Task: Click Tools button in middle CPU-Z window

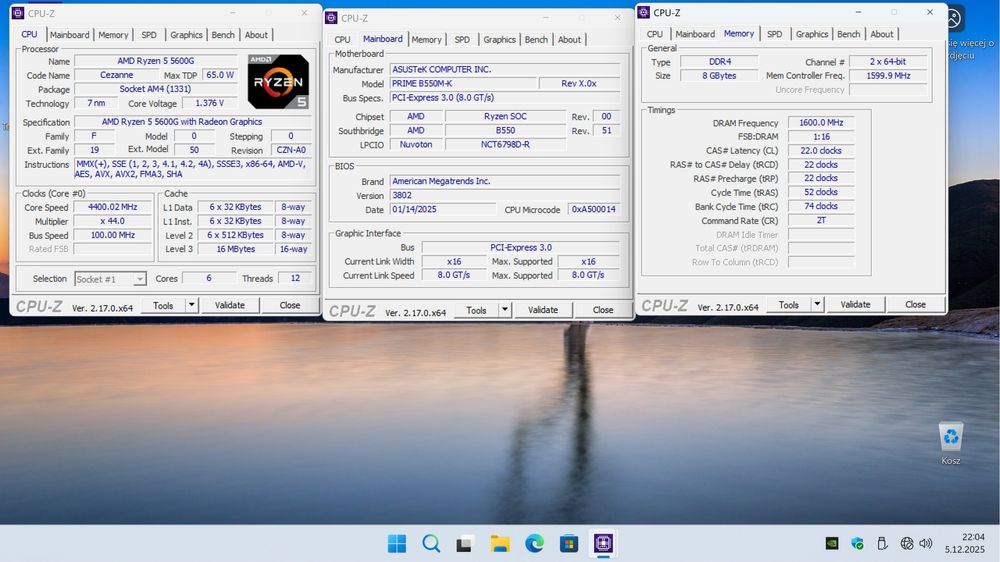Action: point(476,310)
